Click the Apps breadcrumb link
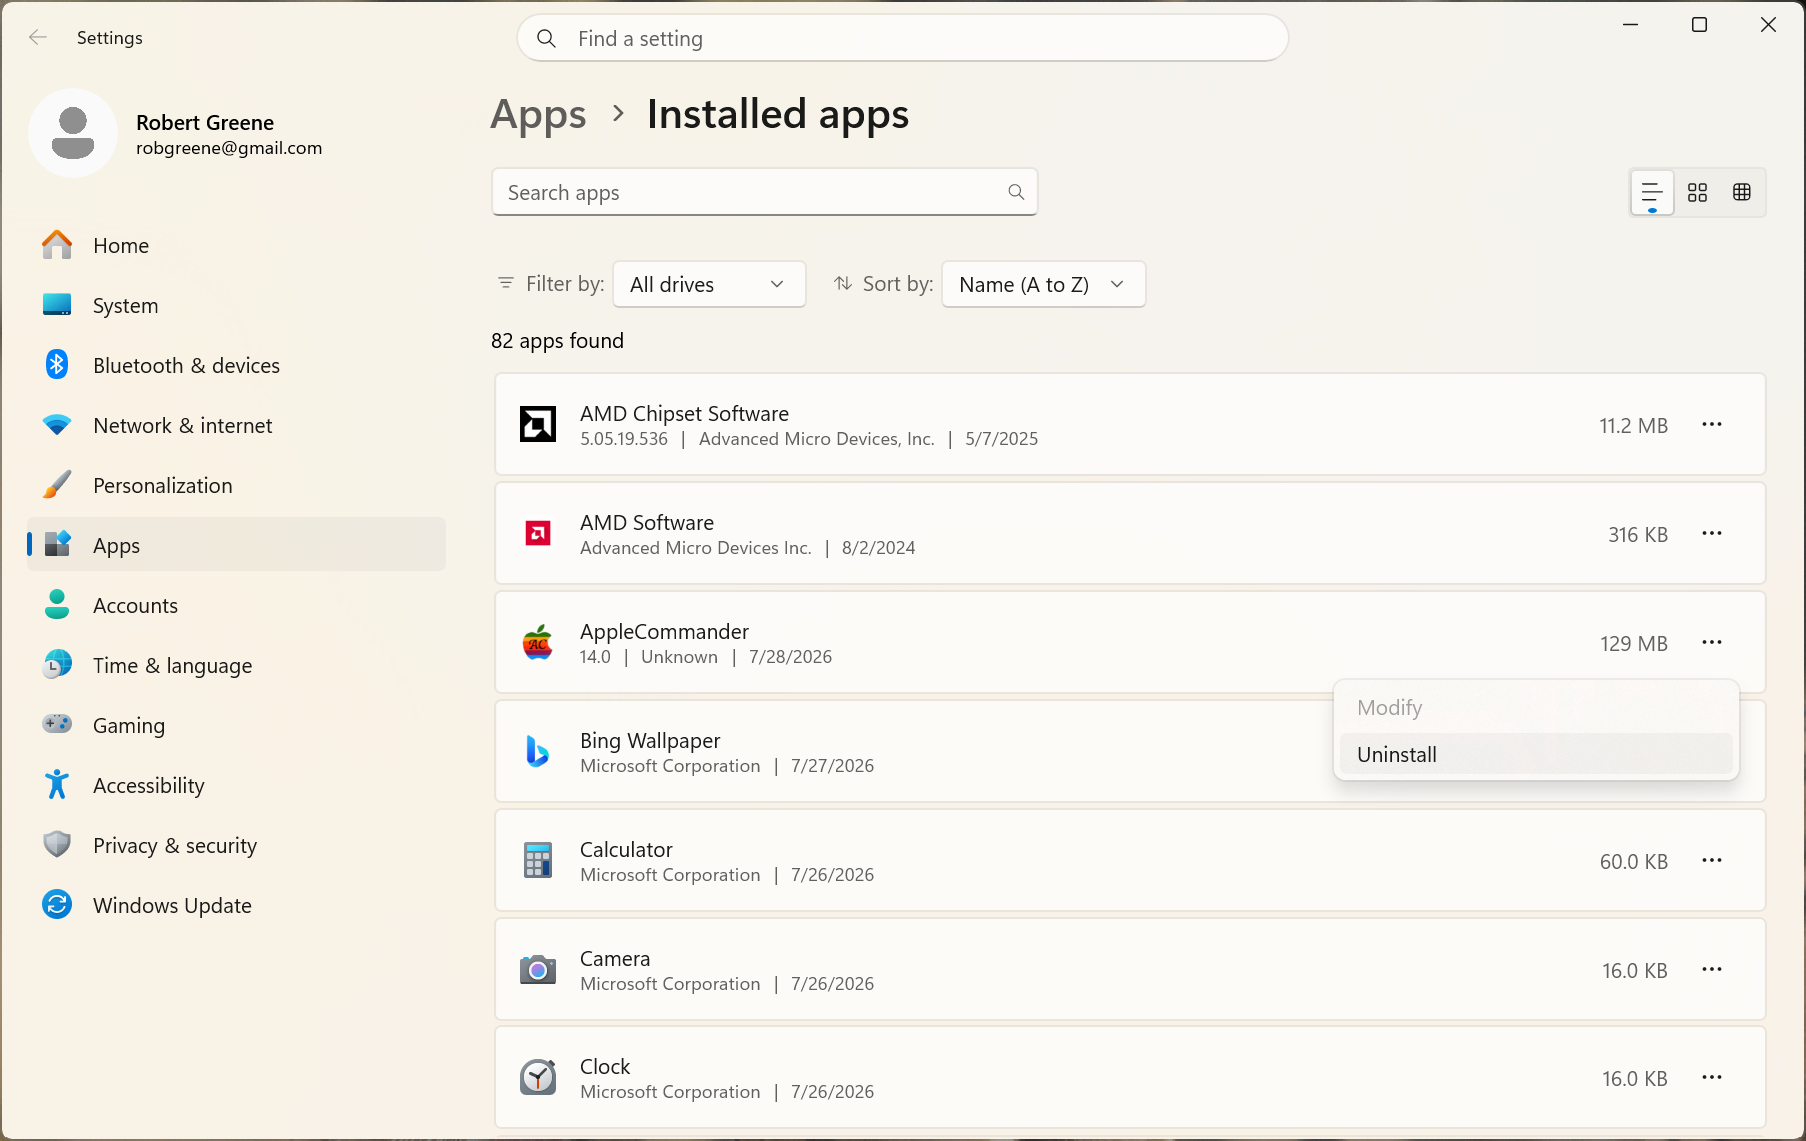Screen dimensions: 1806x1141 (538, 114)
